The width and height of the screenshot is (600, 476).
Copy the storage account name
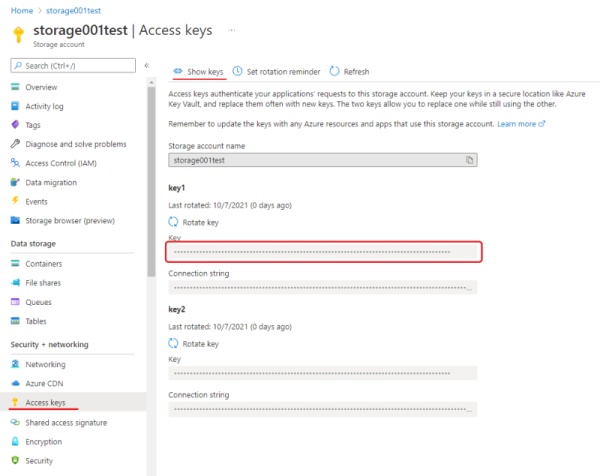(x=470, y=160)
